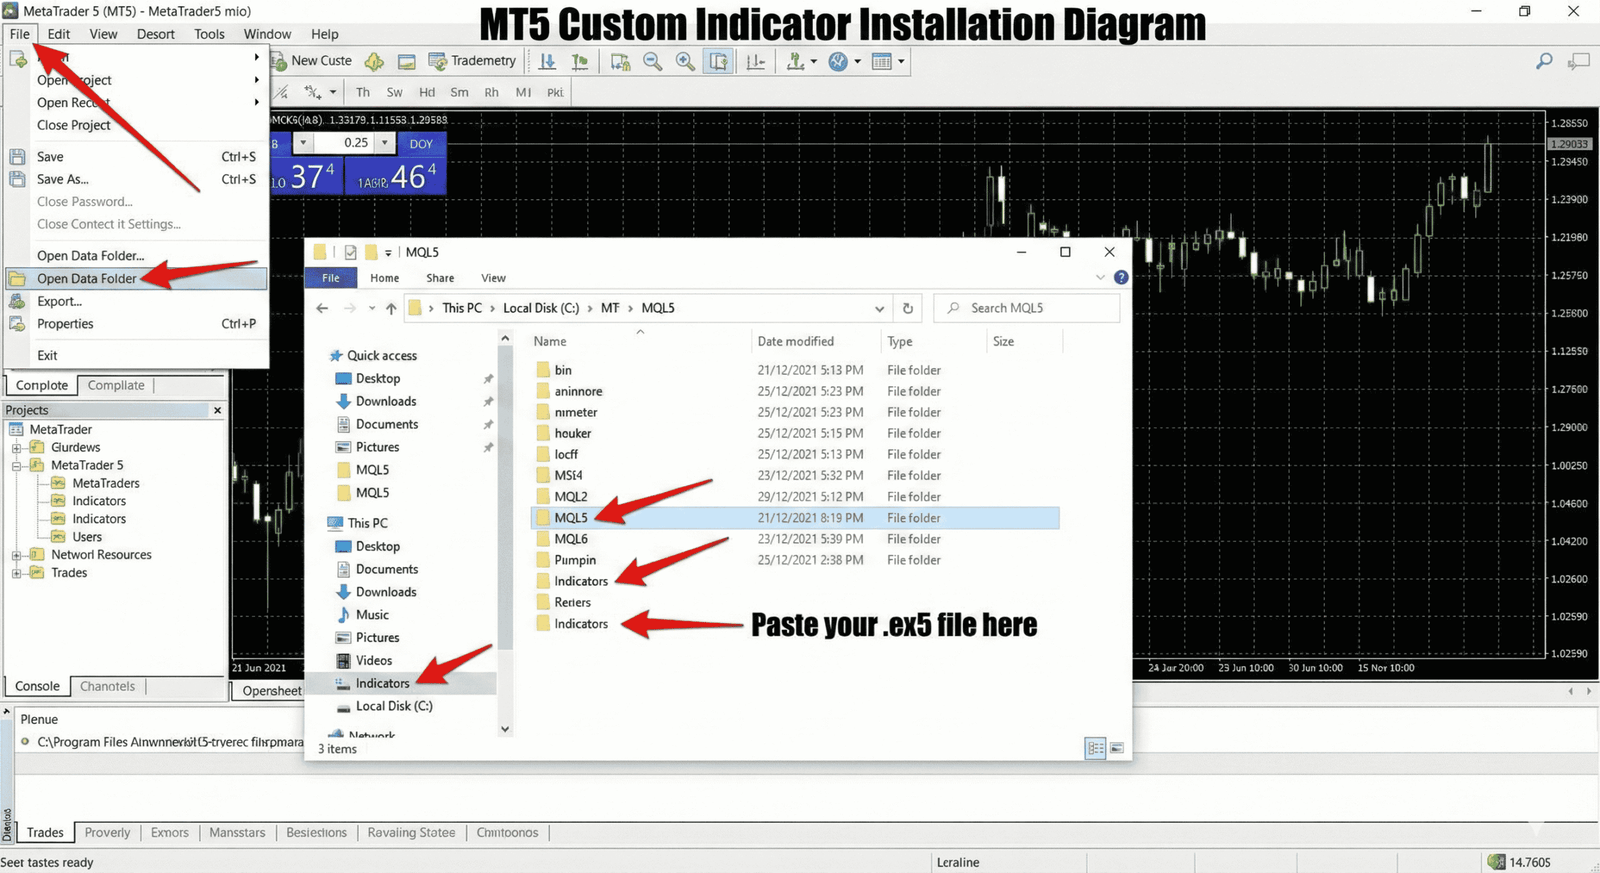Select the Pki timeframe button
This screenshot has height=873, width=1600.
(555, 92)
